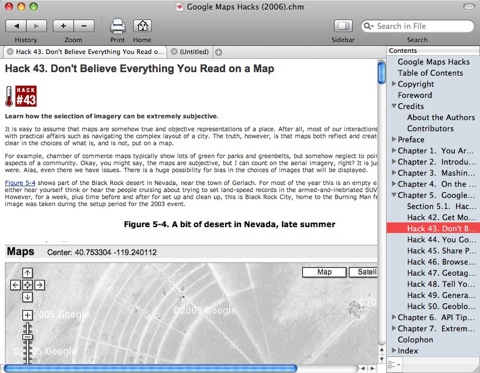Open the search options magnifier dropdown

click(368, 26)
